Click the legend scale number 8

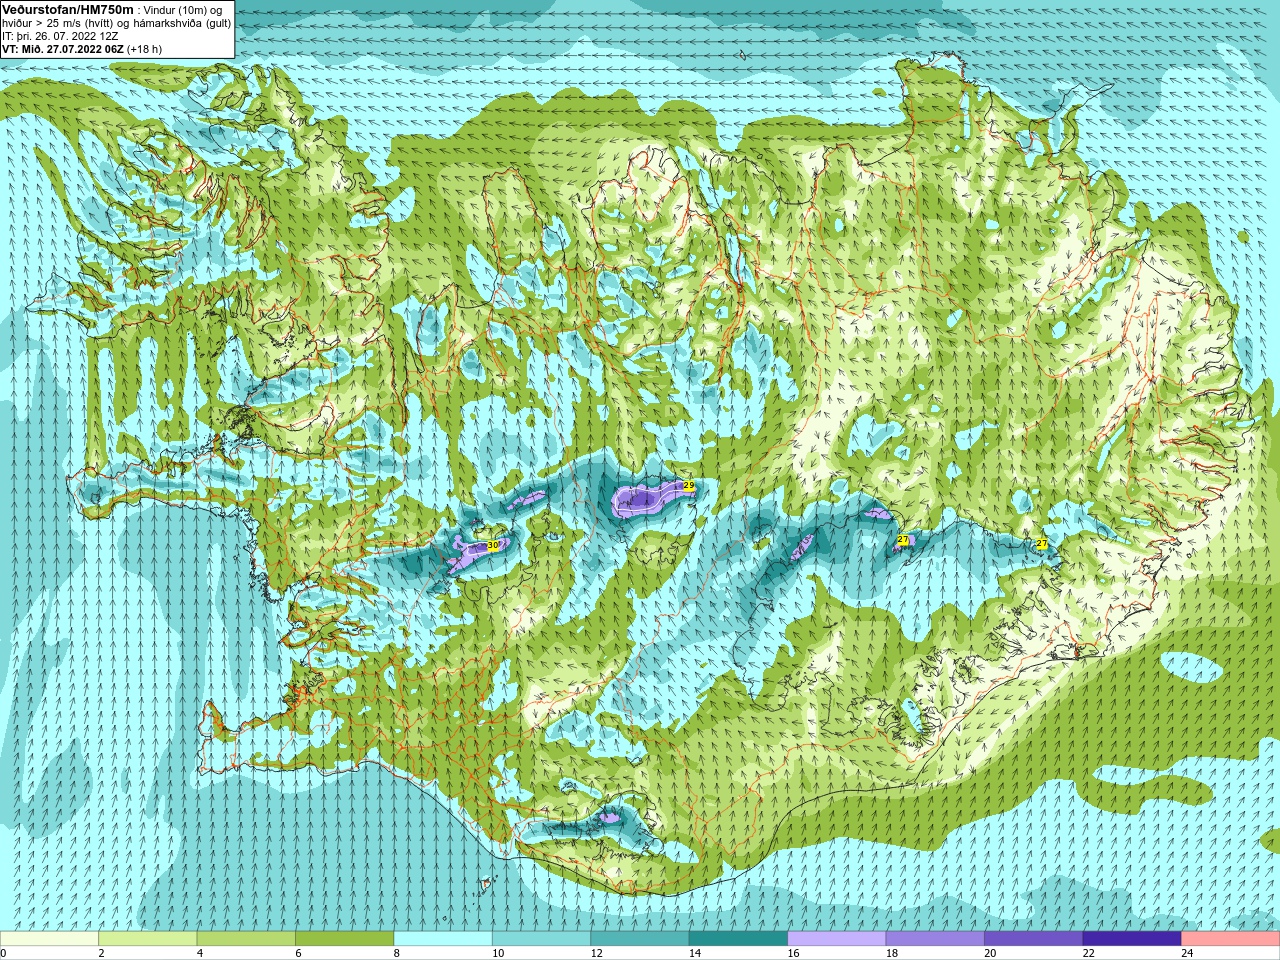(396, 954)
